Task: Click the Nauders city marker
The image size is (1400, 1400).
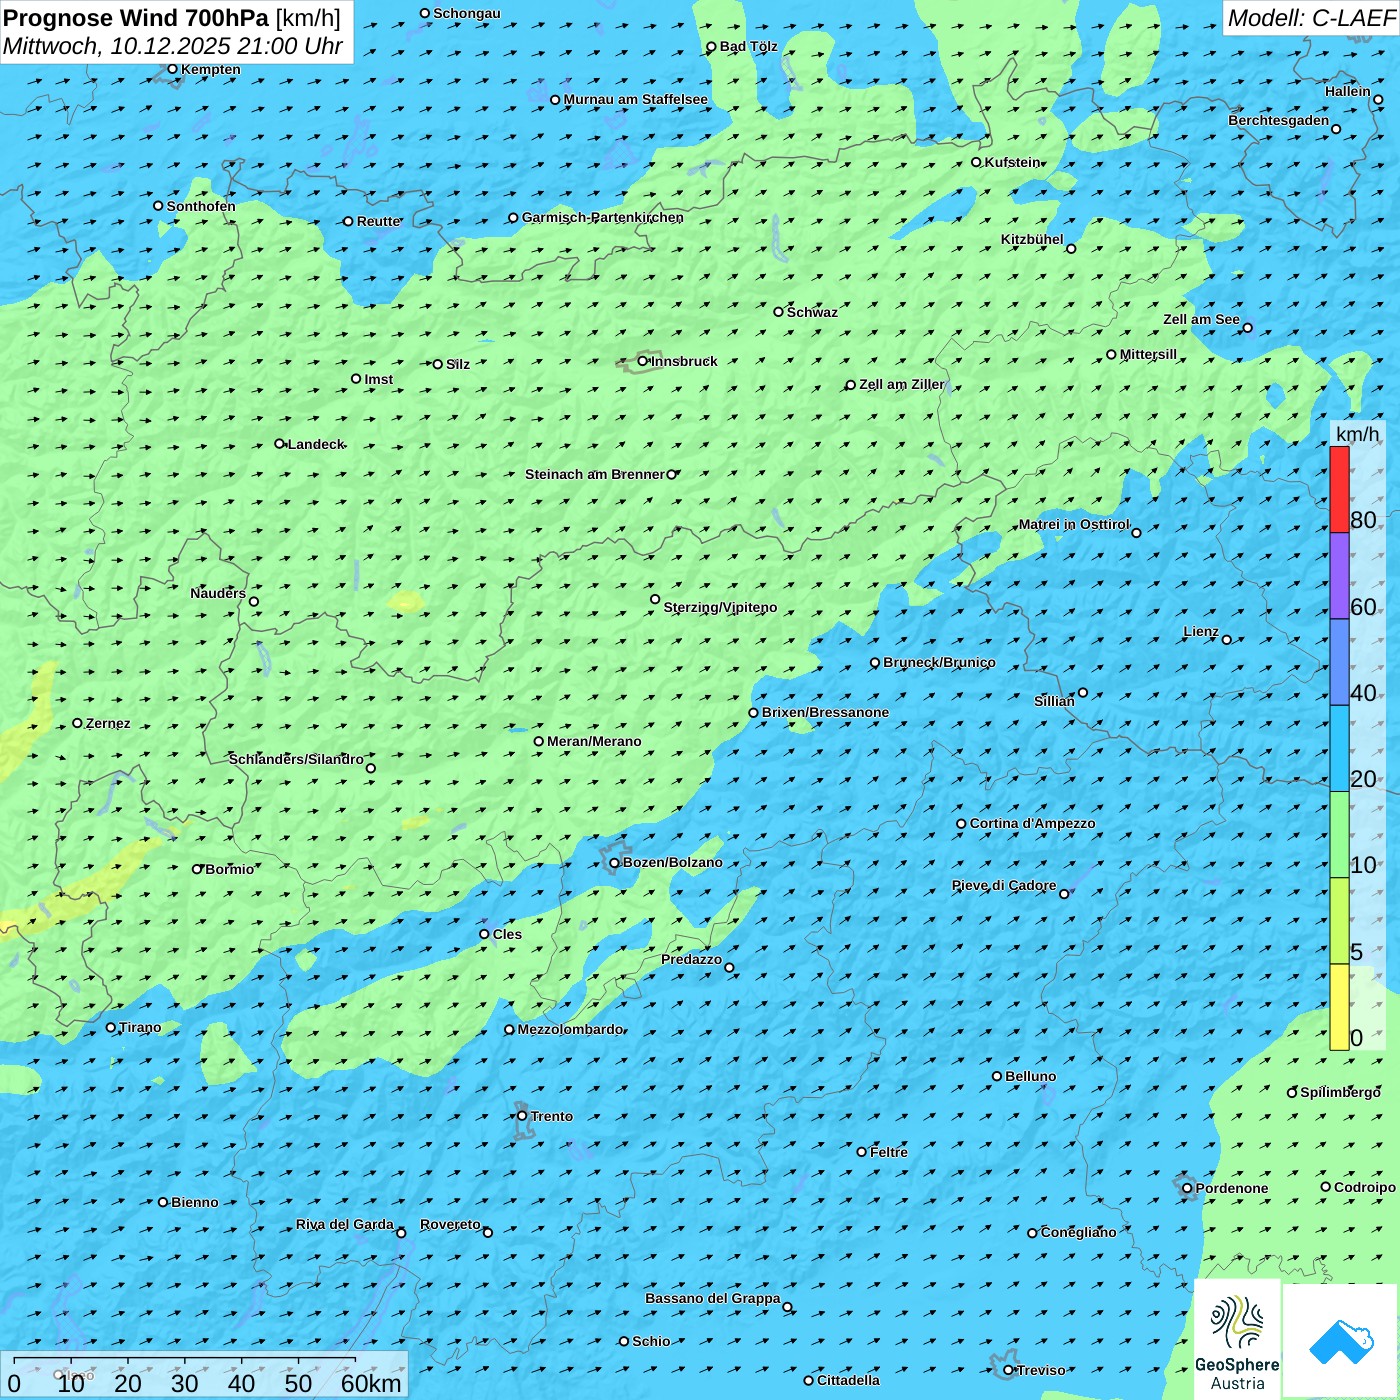Action: click(254, 601)
